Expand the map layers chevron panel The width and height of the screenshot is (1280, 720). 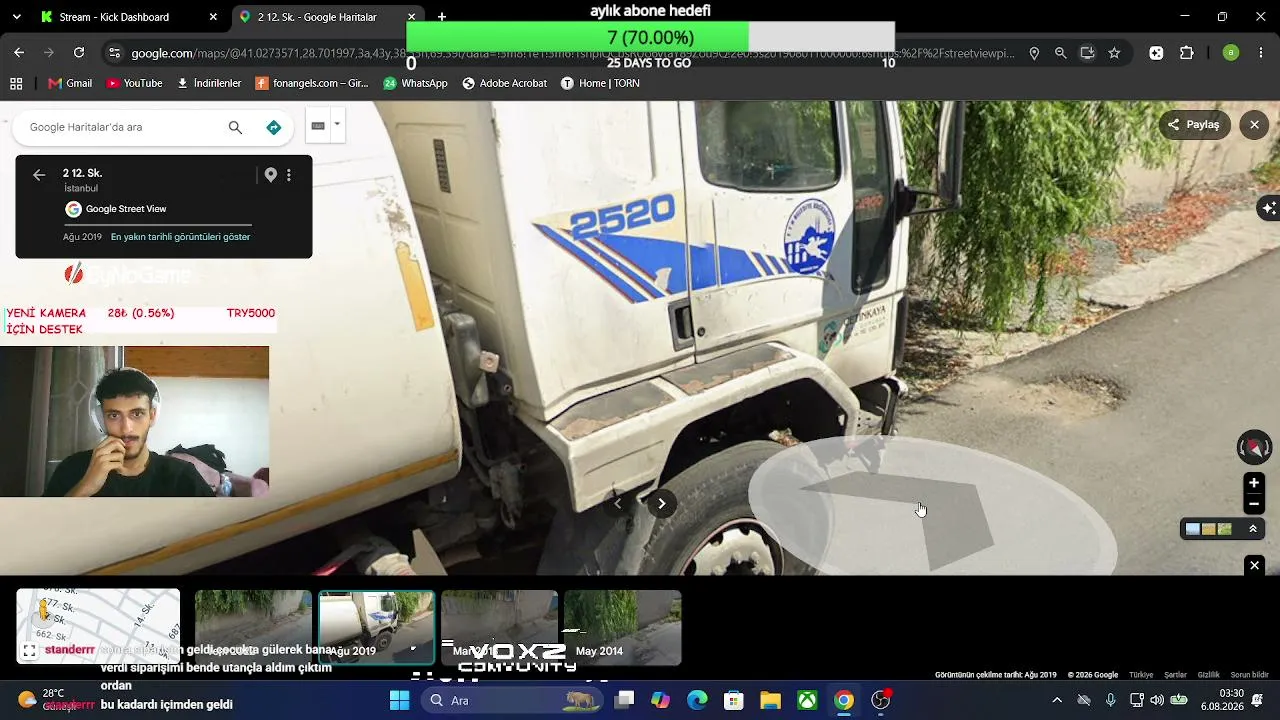click(x=1253, y=529)
